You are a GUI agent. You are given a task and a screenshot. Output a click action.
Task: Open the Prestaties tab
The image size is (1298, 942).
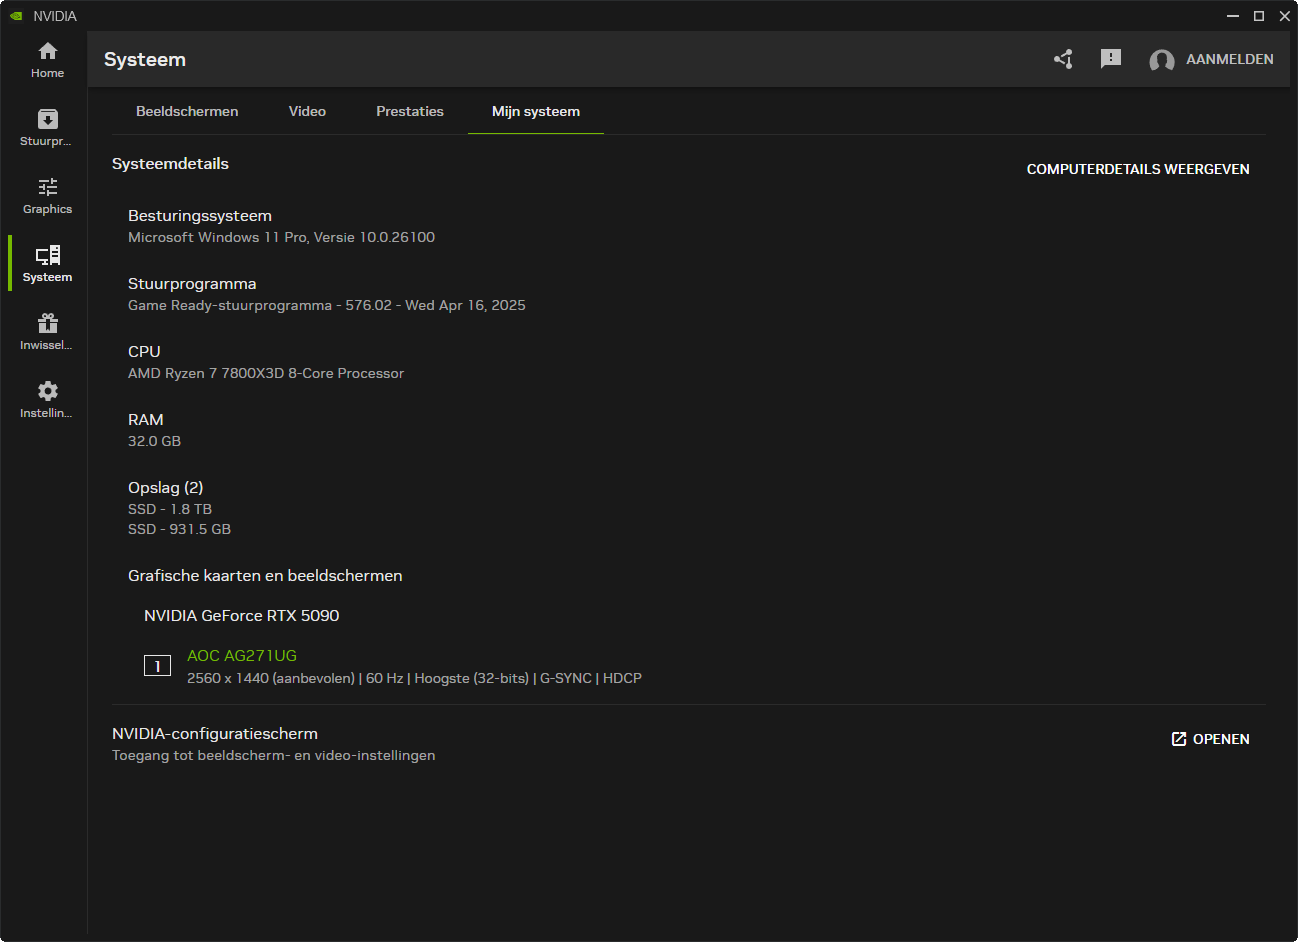(409, 111)
